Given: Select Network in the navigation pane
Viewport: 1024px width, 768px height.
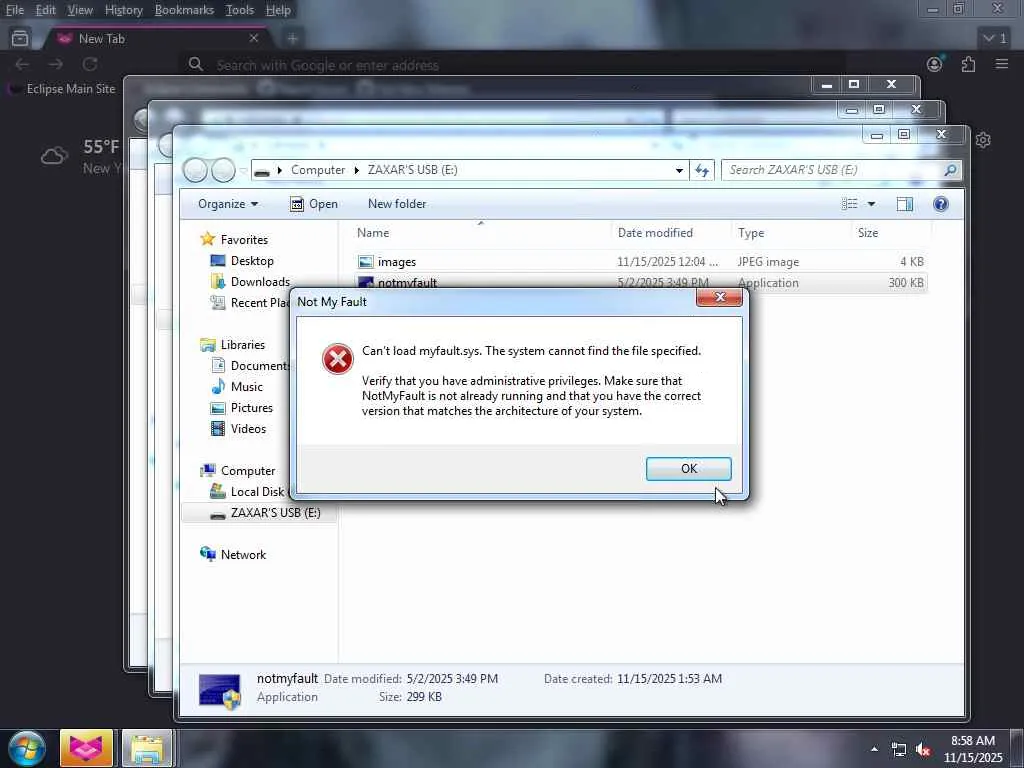Looking at the screenshot, I should pos(243,554).
